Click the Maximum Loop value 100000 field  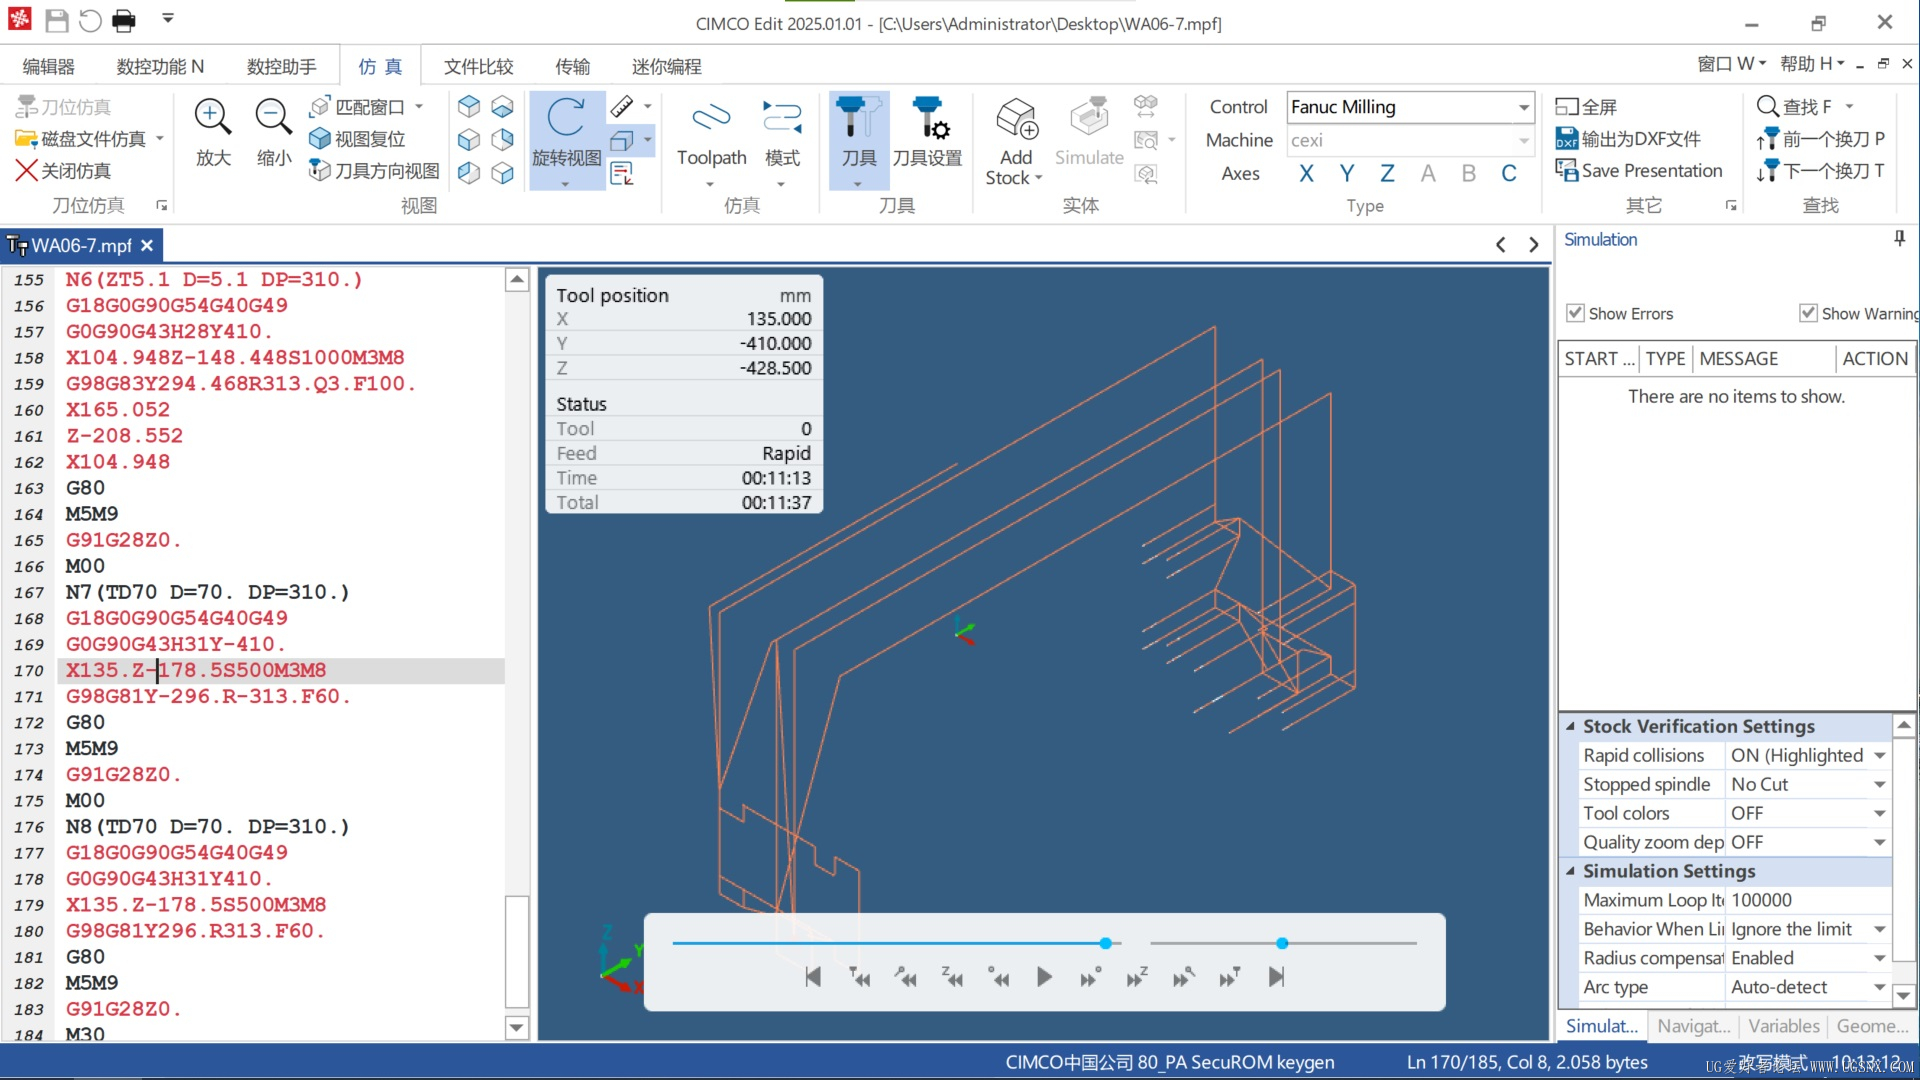(1808, 901)
